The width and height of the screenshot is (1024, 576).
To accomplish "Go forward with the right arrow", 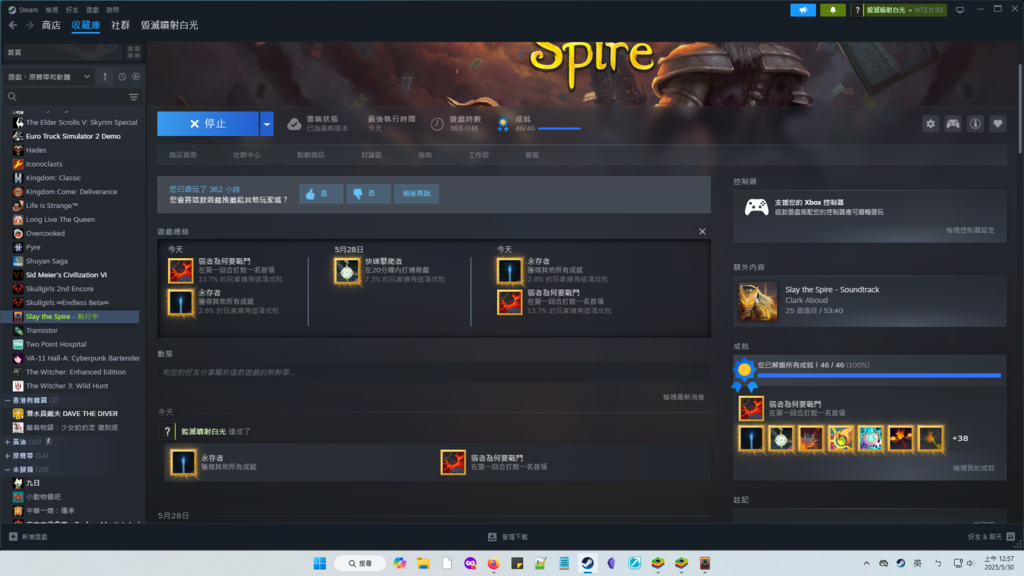I will tap(29, 25).
